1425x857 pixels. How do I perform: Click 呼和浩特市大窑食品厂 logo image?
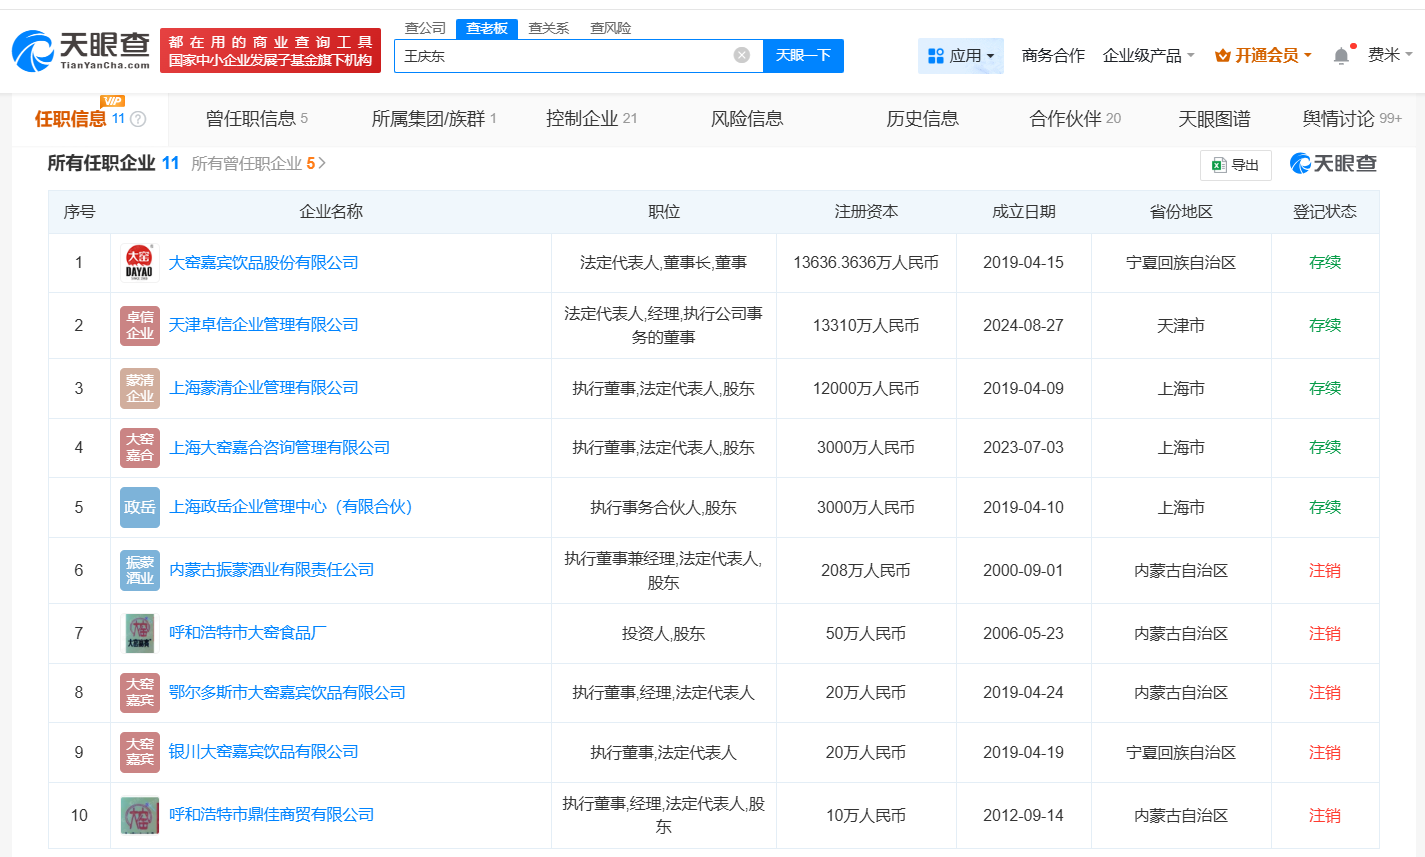click(139, 633)
